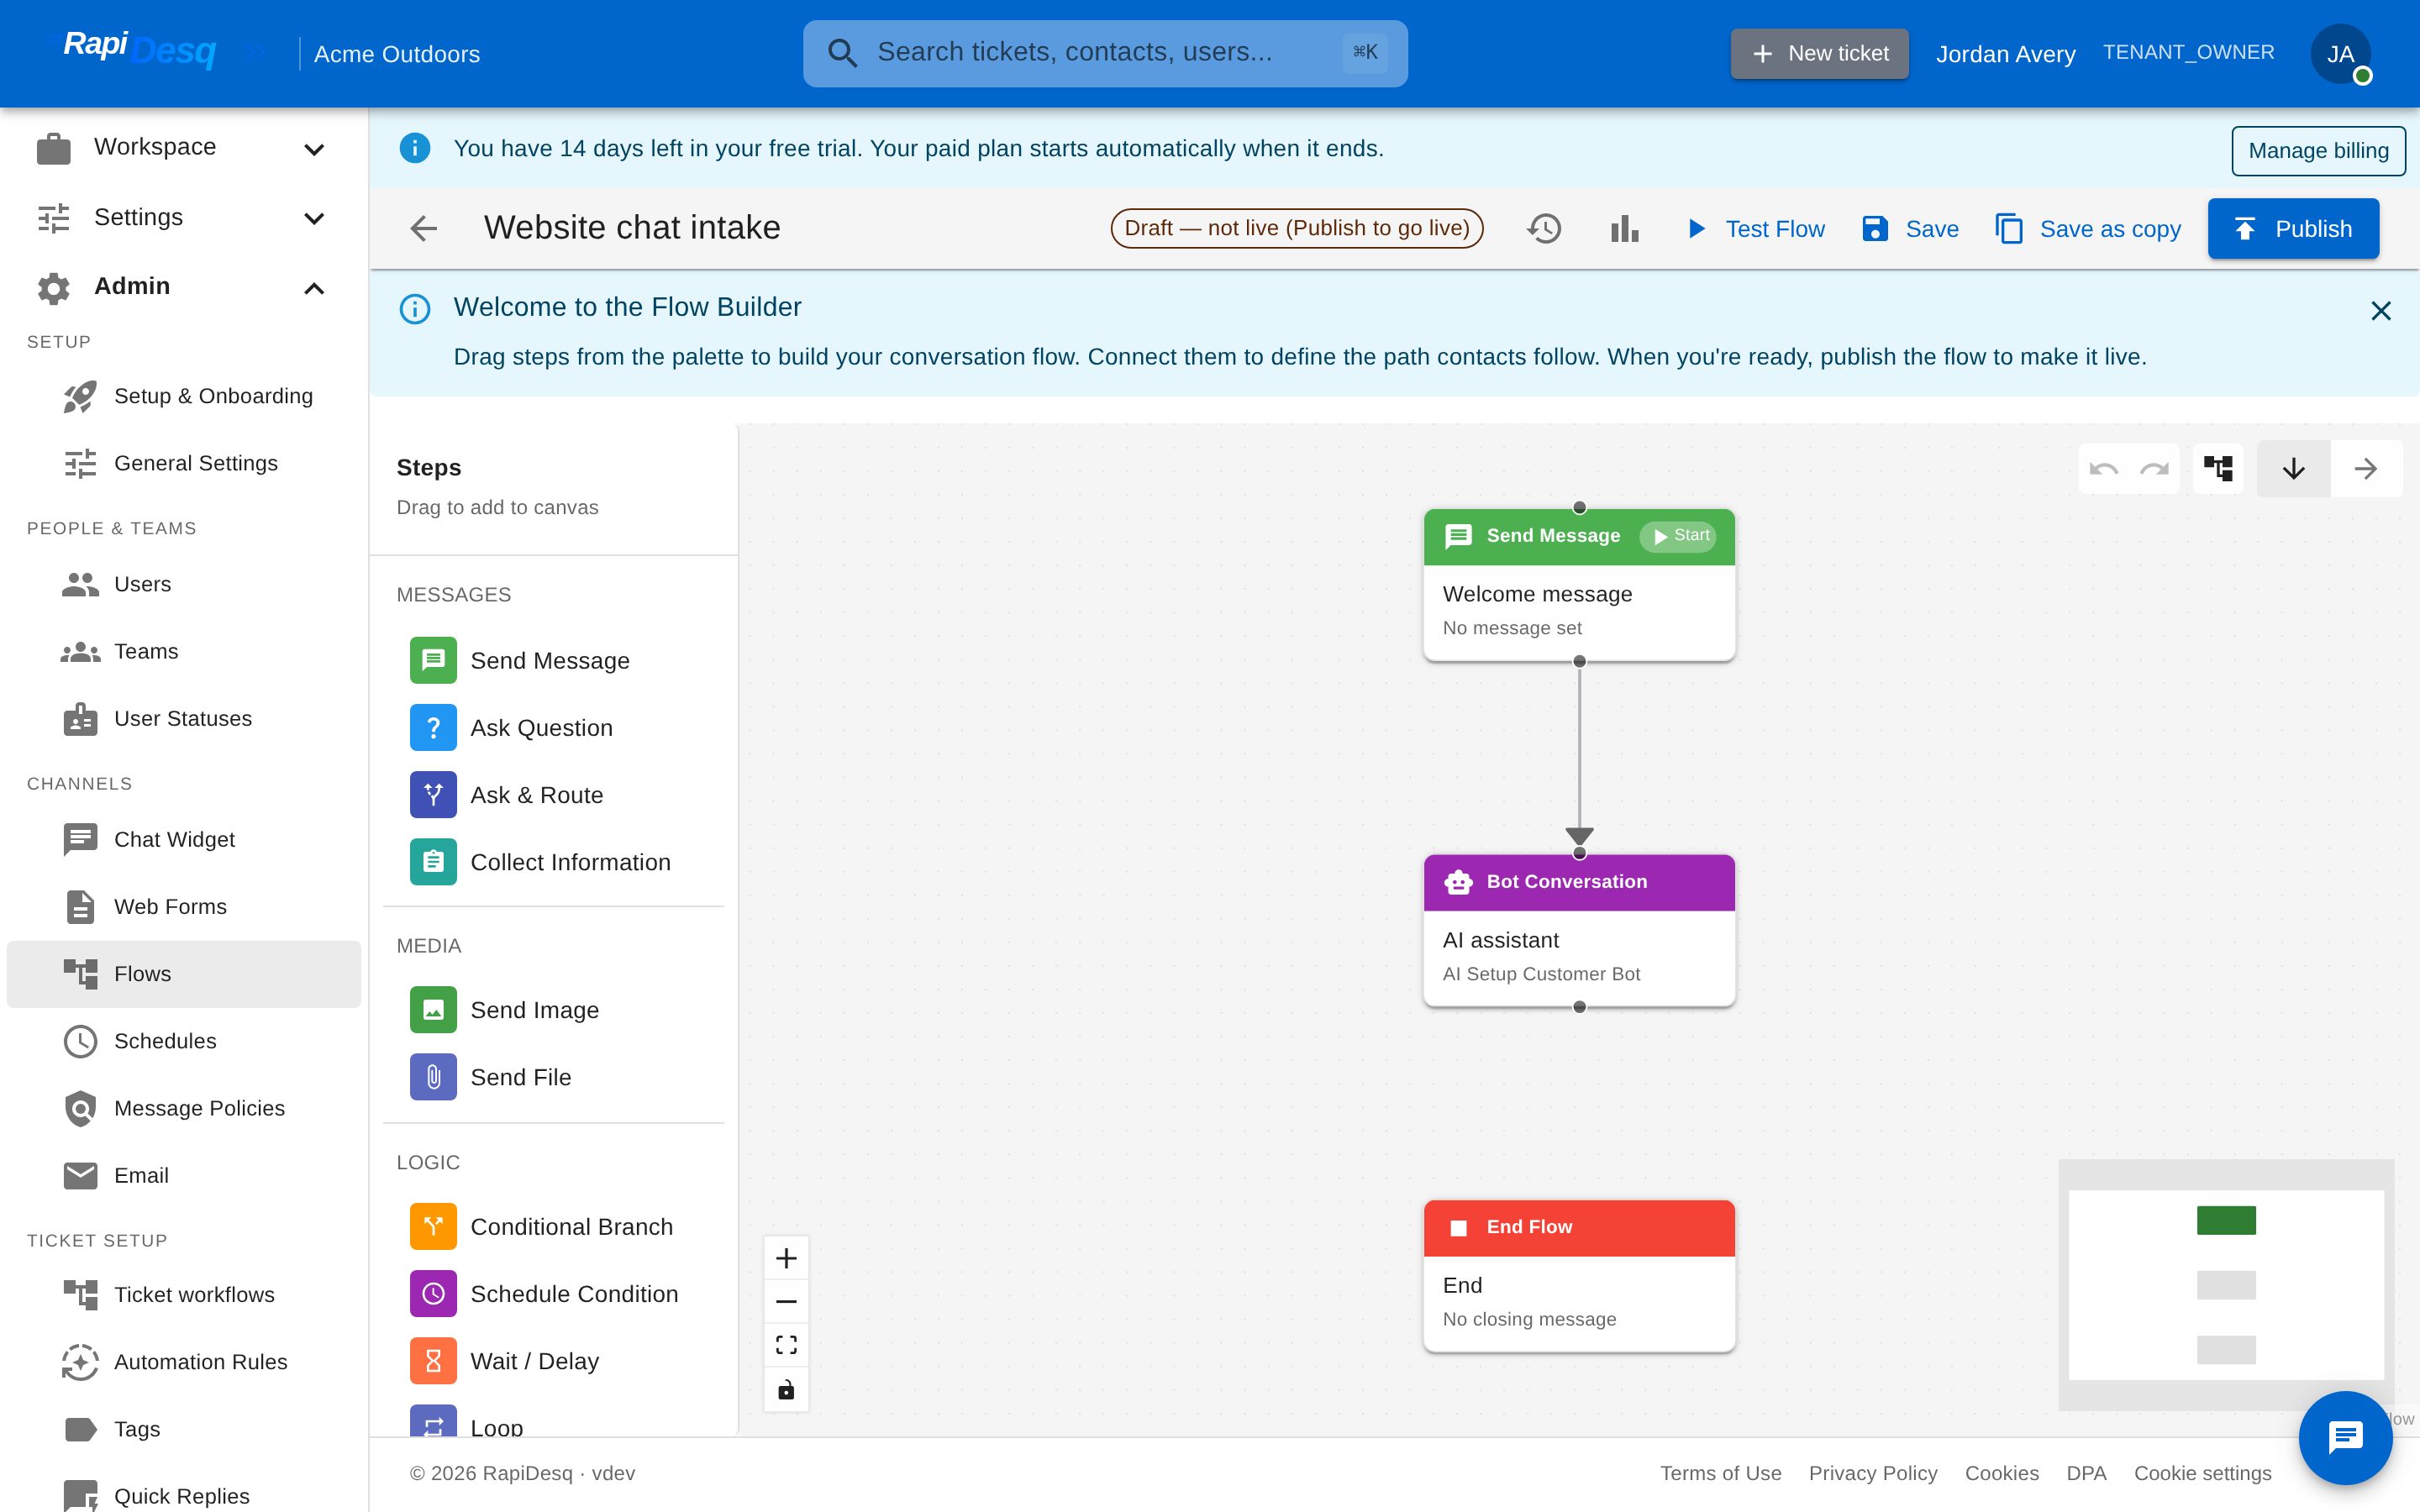Image resolution: width=2420 pixels, height=1512 pixels.
Task: Select the Ask Question step in palette
Action: click(x=553, y=727)
